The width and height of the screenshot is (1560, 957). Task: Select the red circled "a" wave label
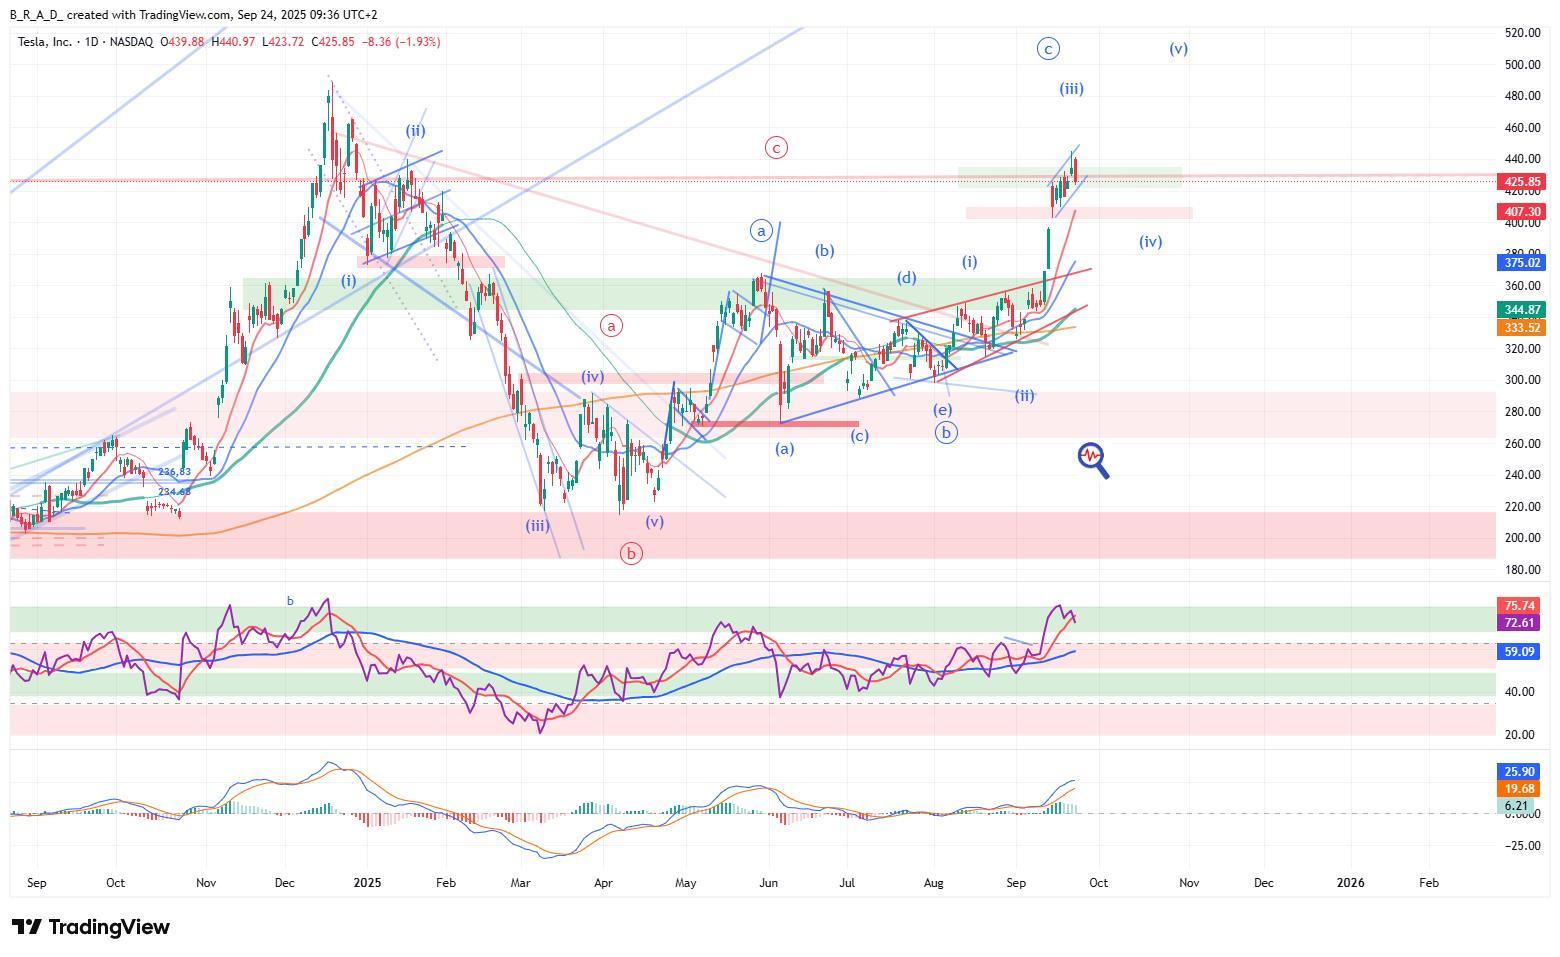tap(611, 325)
